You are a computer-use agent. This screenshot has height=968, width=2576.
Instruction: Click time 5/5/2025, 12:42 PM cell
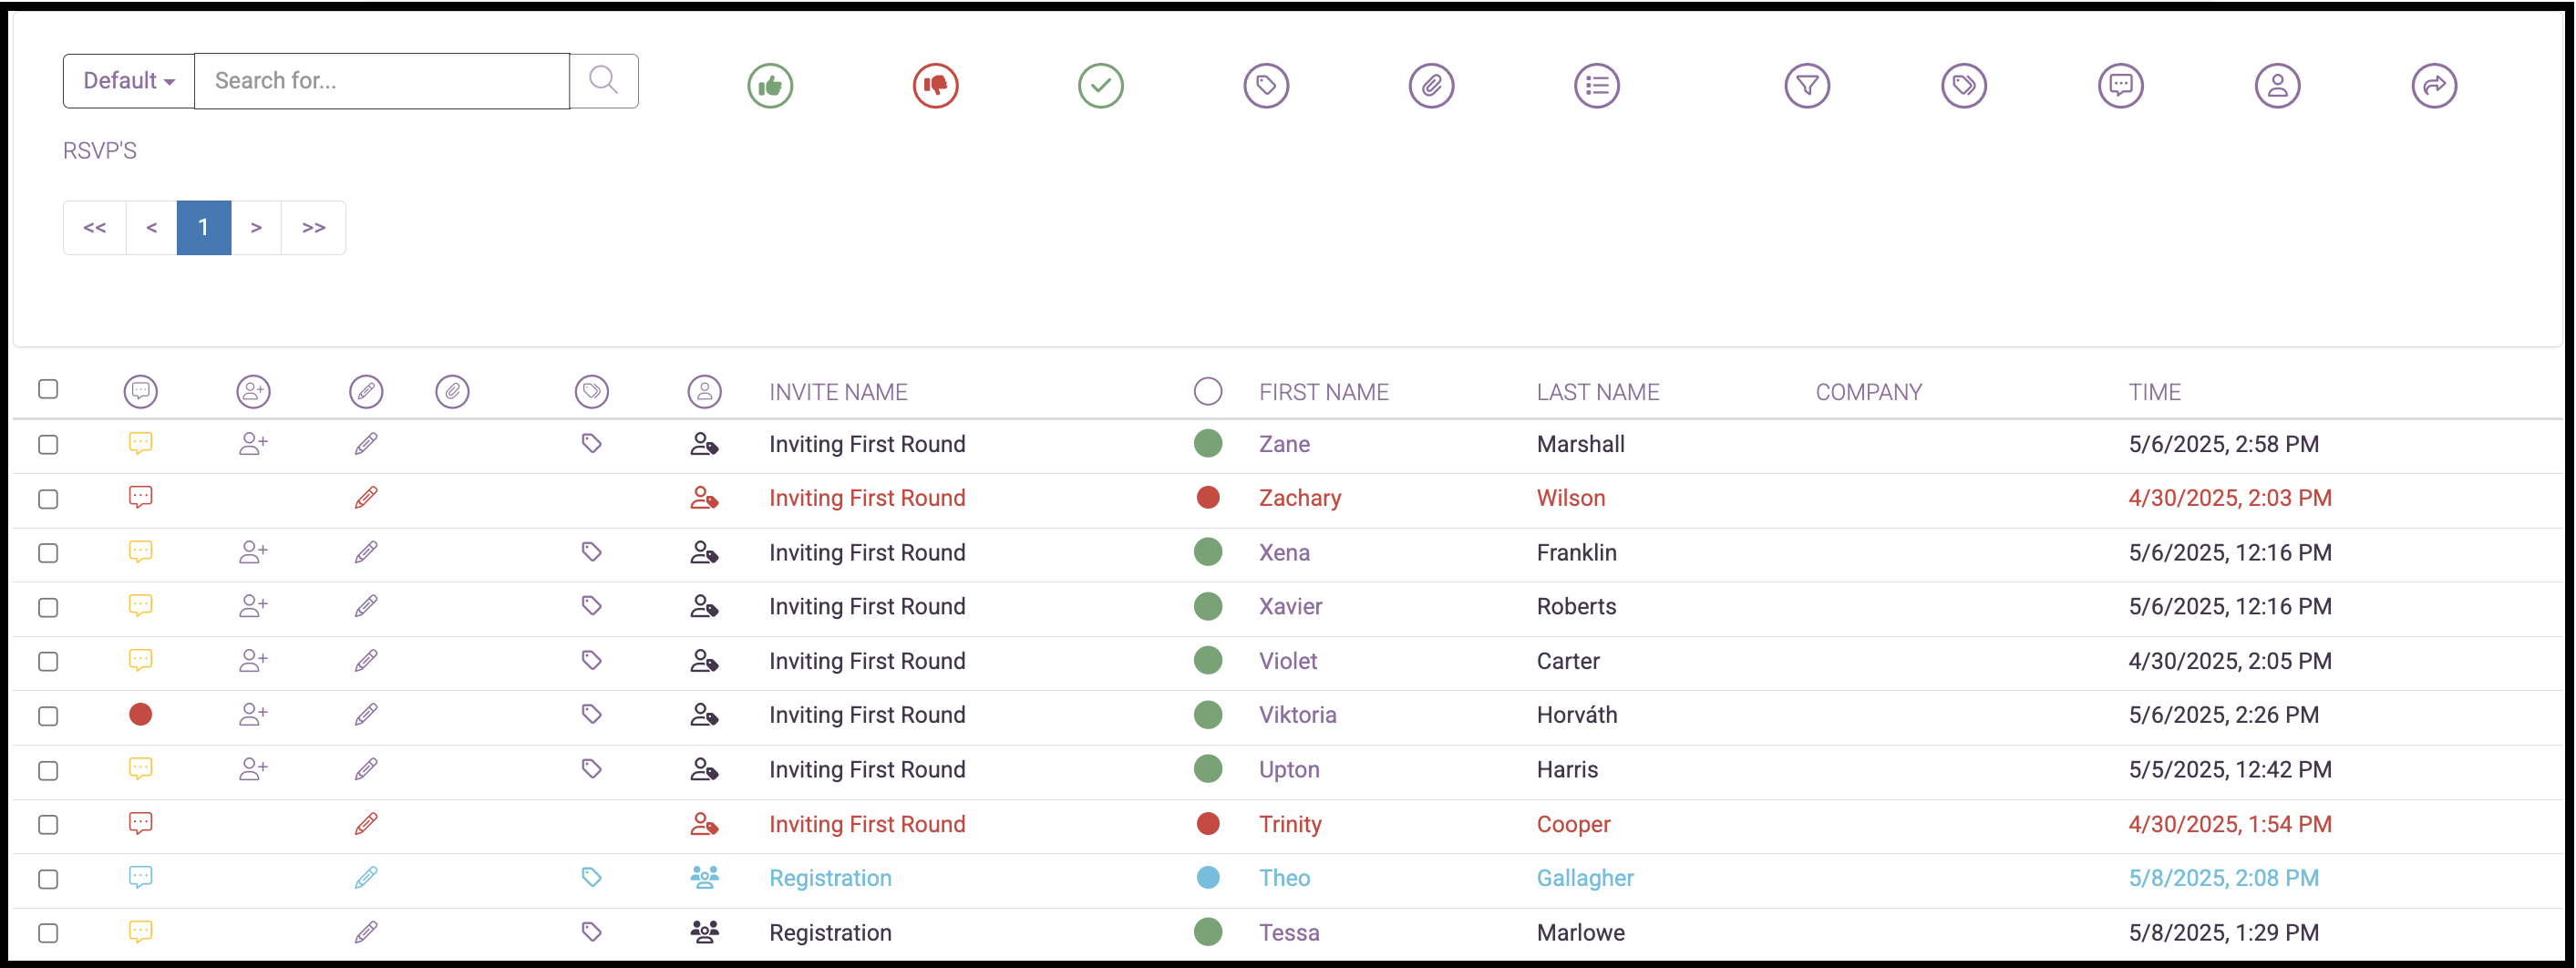[x=2230, y=769]
